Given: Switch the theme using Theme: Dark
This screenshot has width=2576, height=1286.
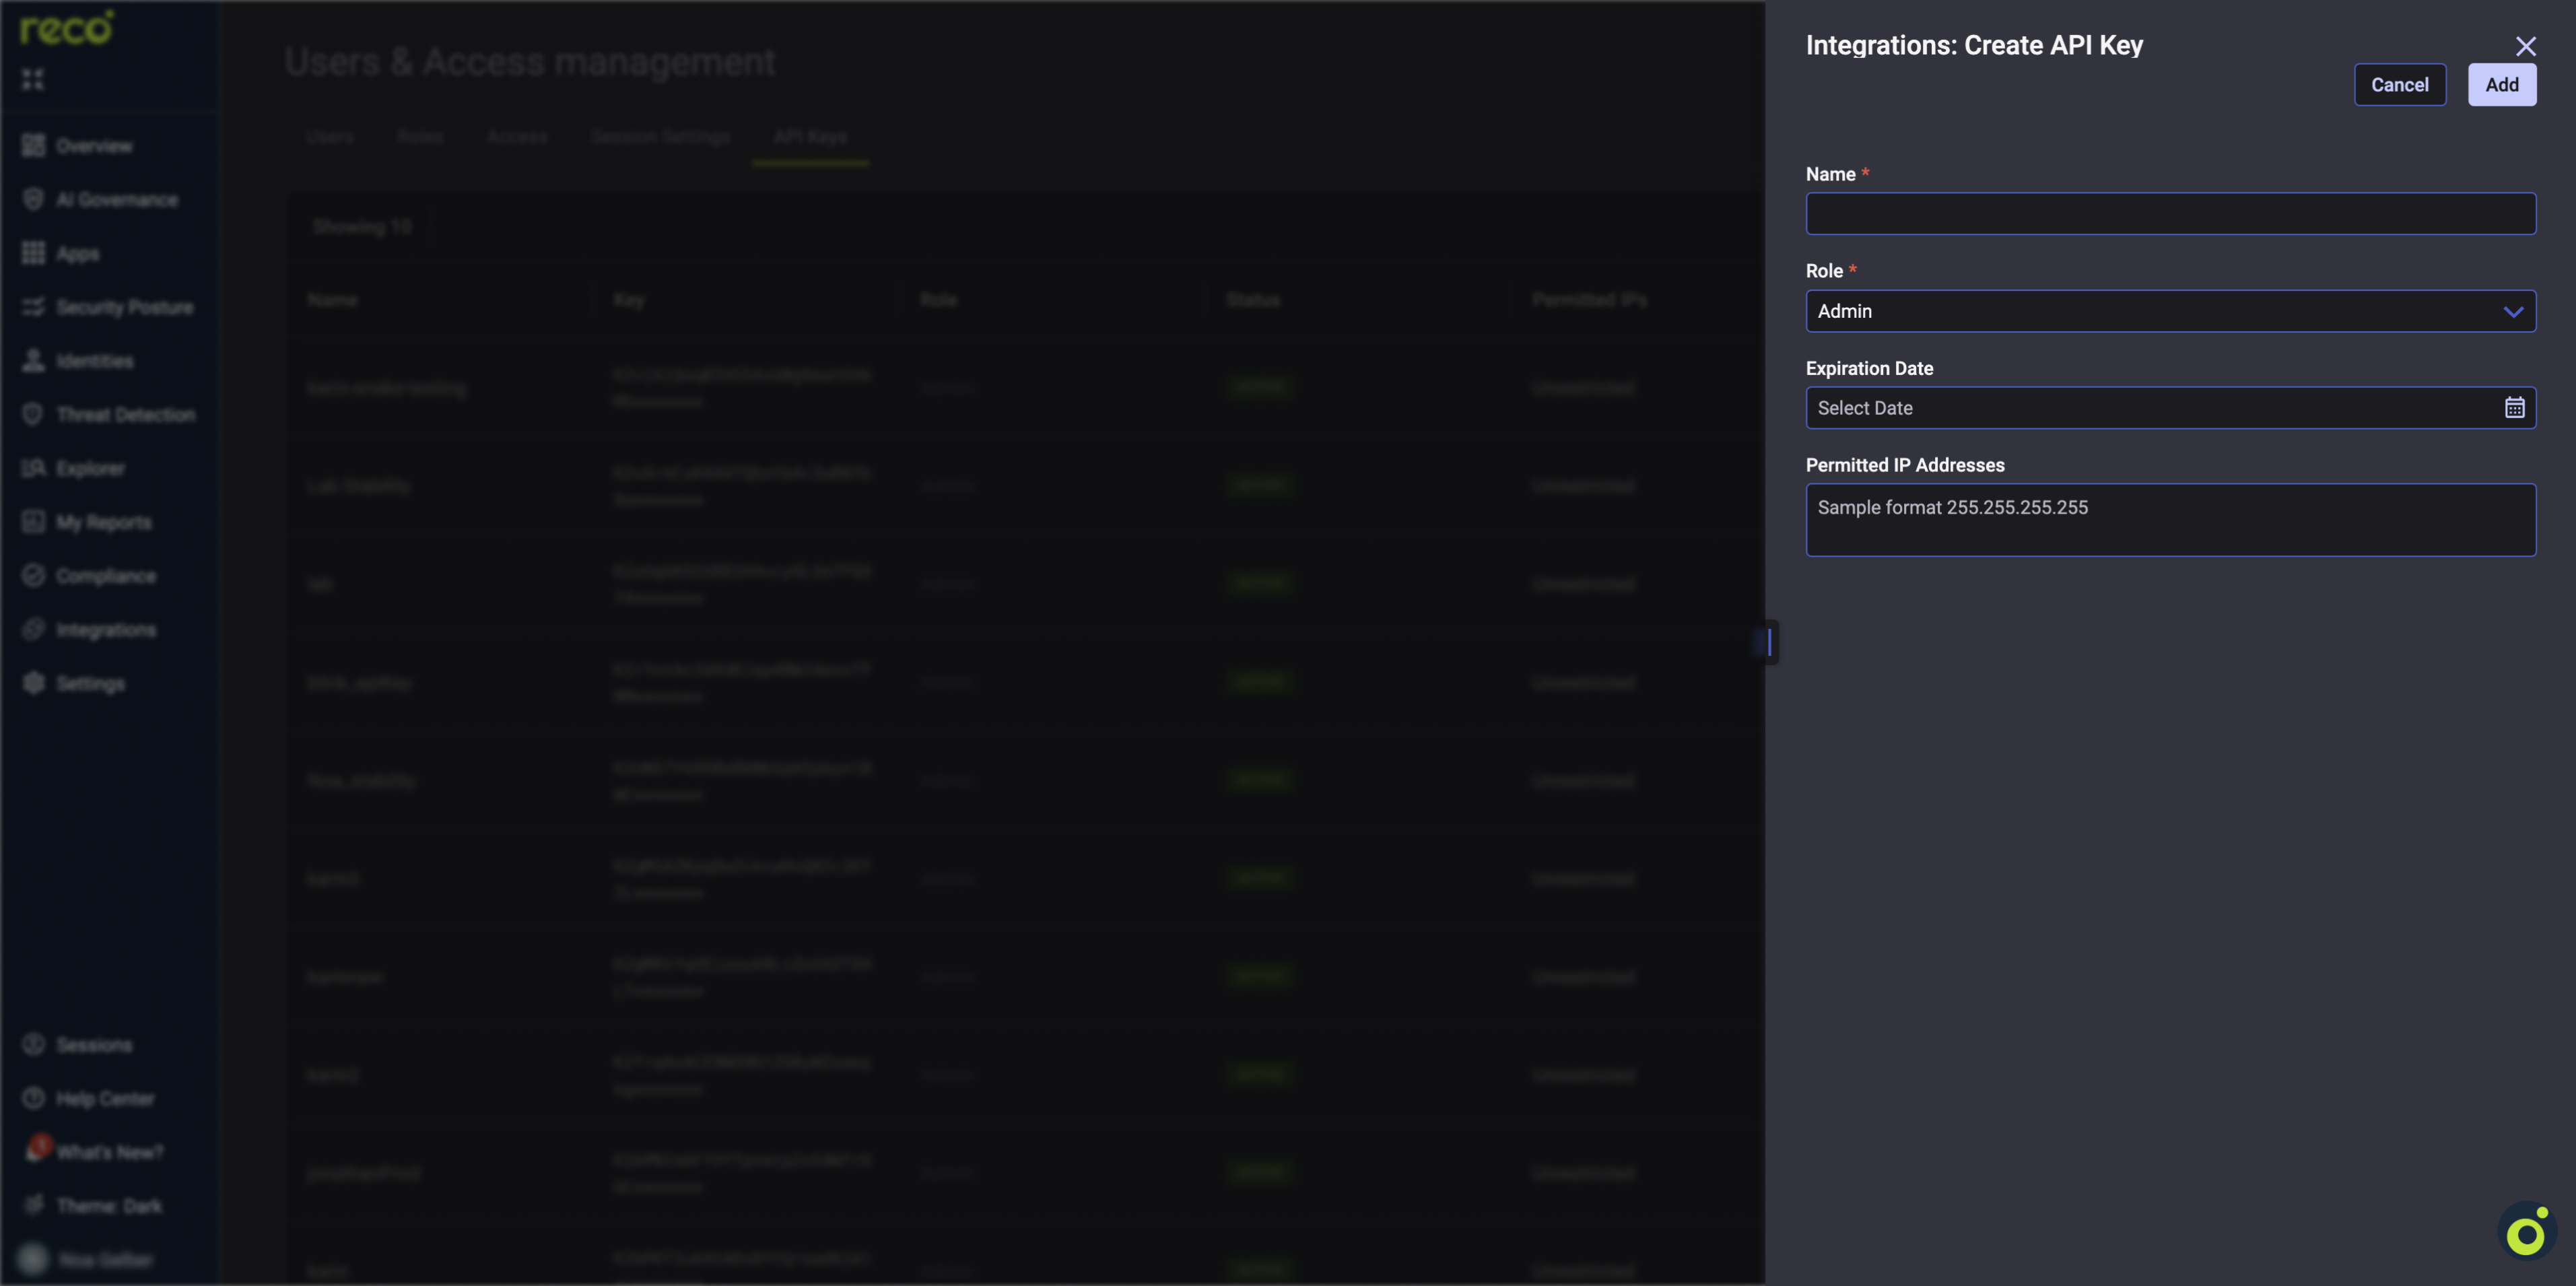Looking at the screenshot, I should point(107,1206).
